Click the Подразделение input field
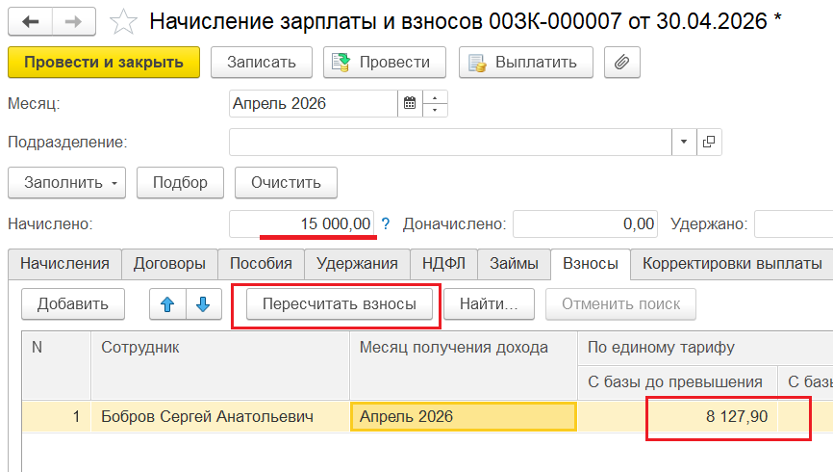The image size is (833, 472). tap(450, 143)
